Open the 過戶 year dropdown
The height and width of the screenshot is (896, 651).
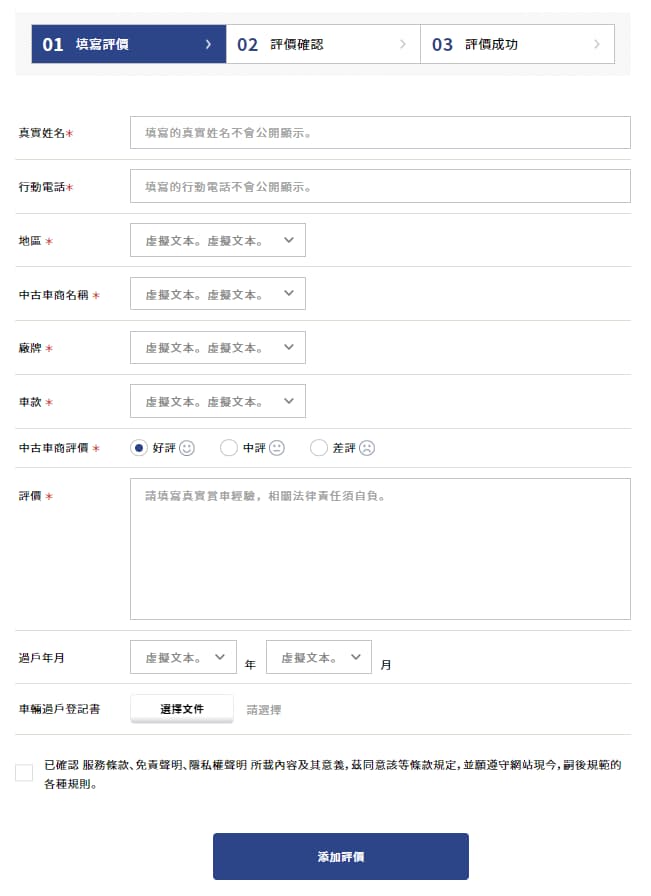point(184,657)
